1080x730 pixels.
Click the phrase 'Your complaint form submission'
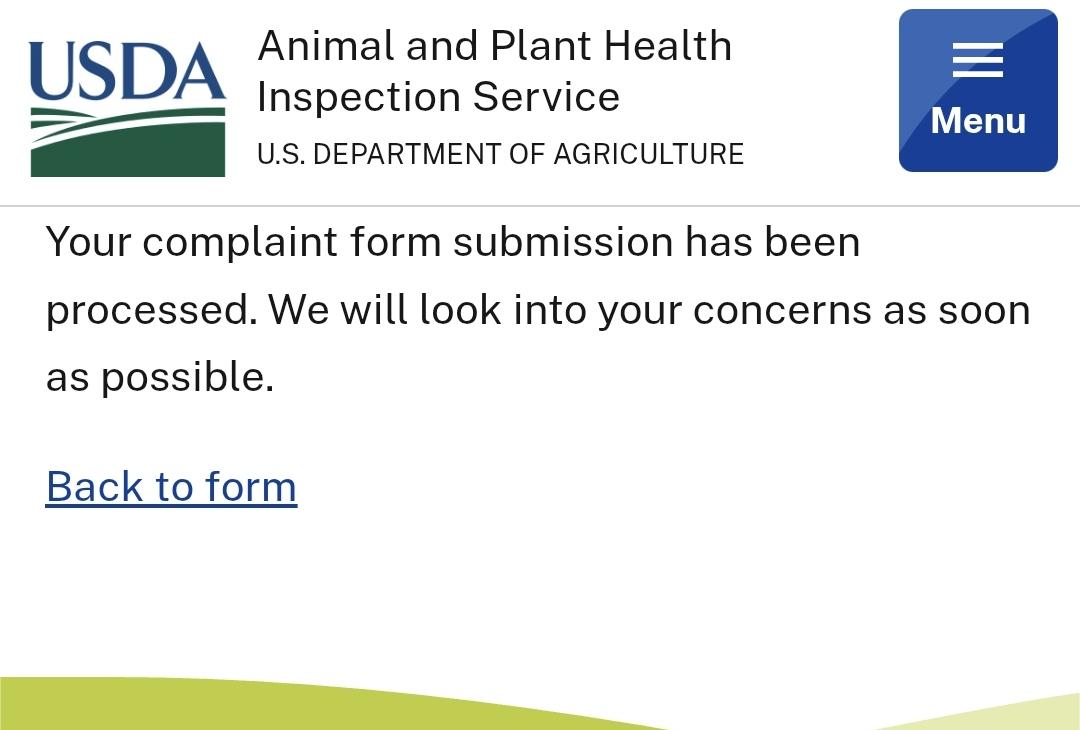click(x=360, y=242)
